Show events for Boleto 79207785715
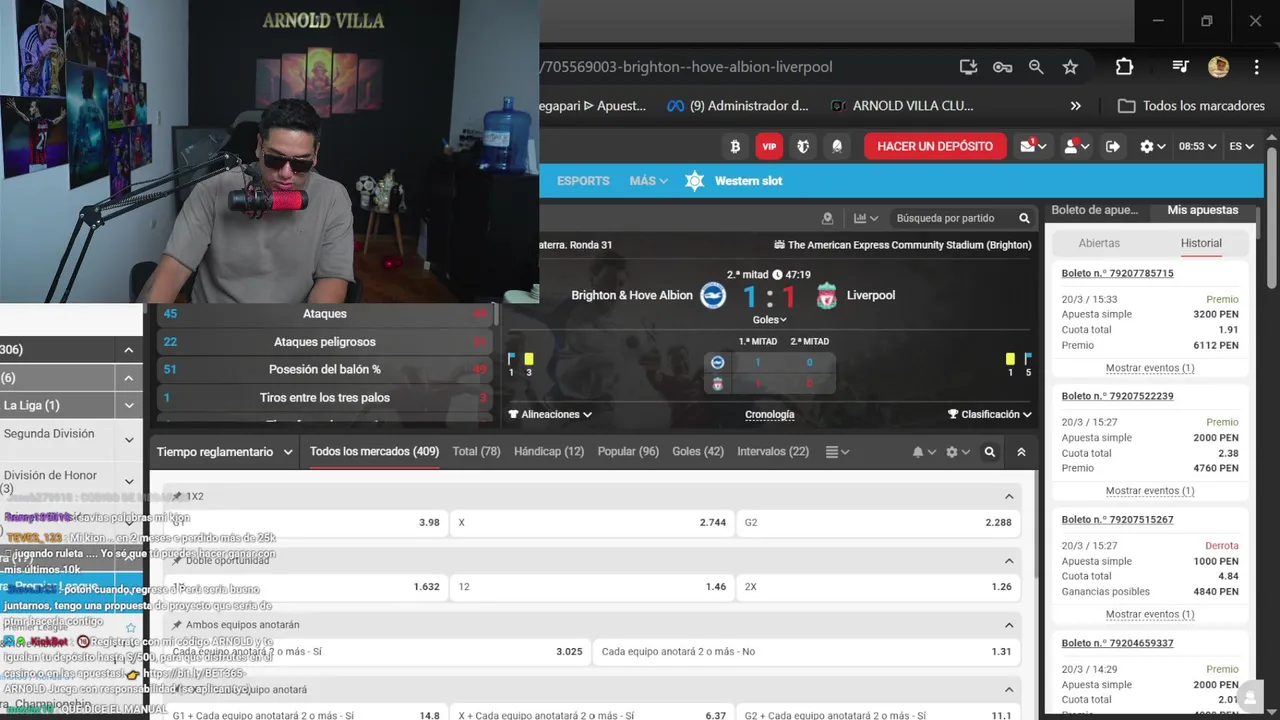Viewport: 1280px width, 720px height. (1150, 368)
